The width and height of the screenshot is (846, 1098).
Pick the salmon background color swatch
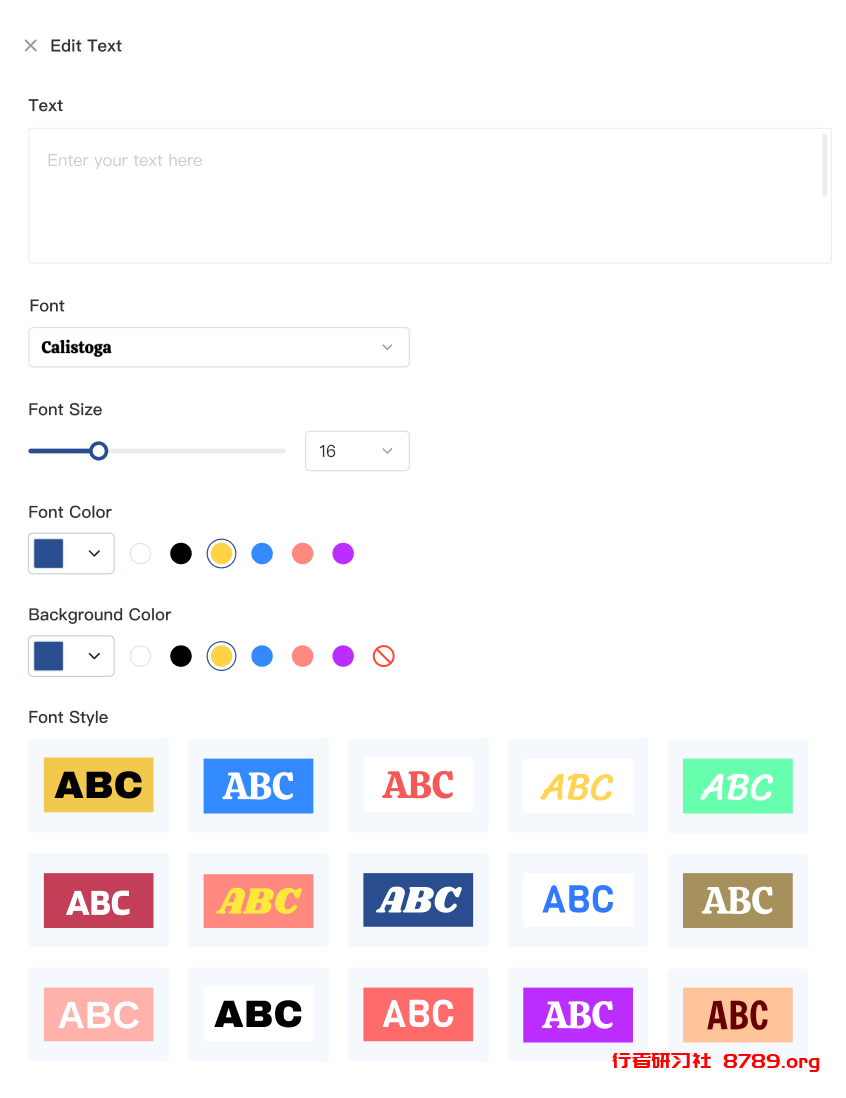pyautogui.click(x=303, y=656)
